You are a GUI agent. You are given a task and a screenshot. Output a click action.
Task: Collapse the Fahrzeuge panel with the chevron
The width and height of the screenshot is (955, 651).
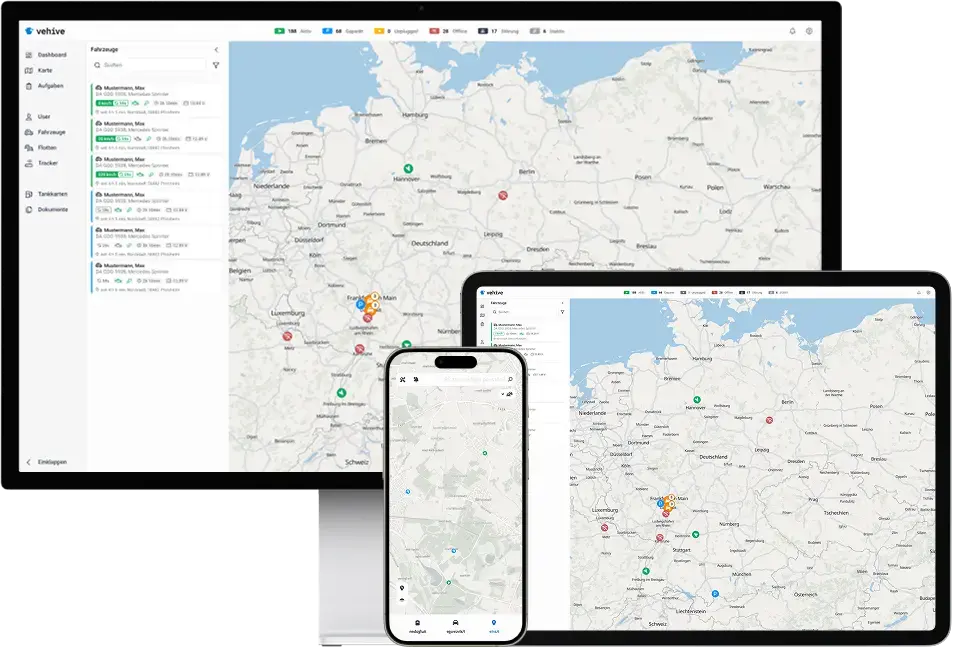coord(216,51)
